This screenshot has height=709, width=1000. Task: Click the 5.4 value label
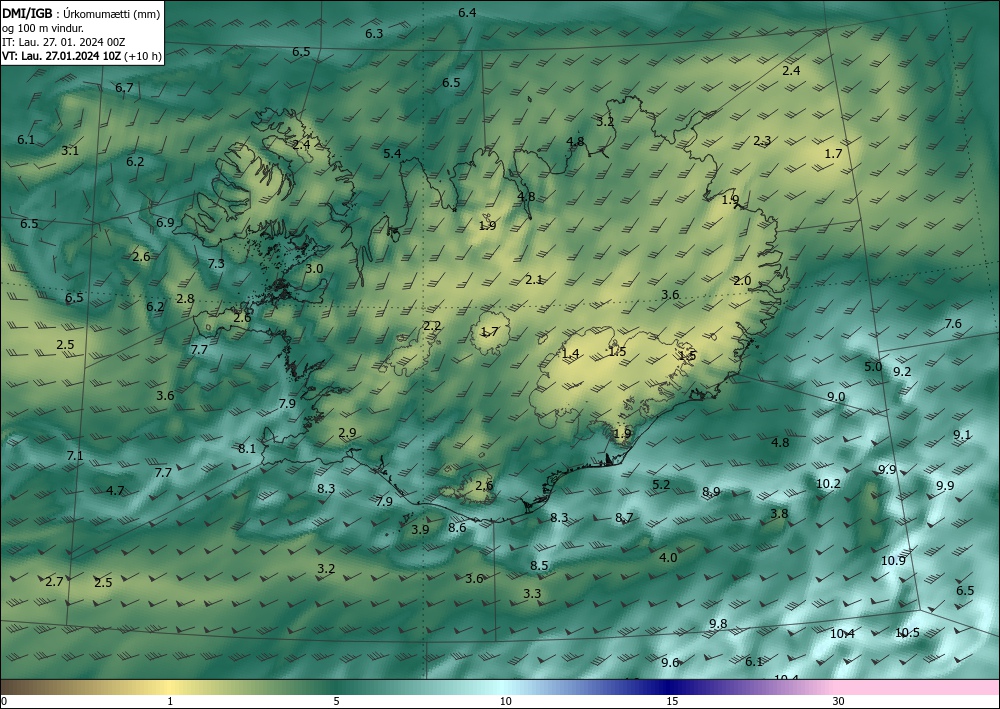392,154
